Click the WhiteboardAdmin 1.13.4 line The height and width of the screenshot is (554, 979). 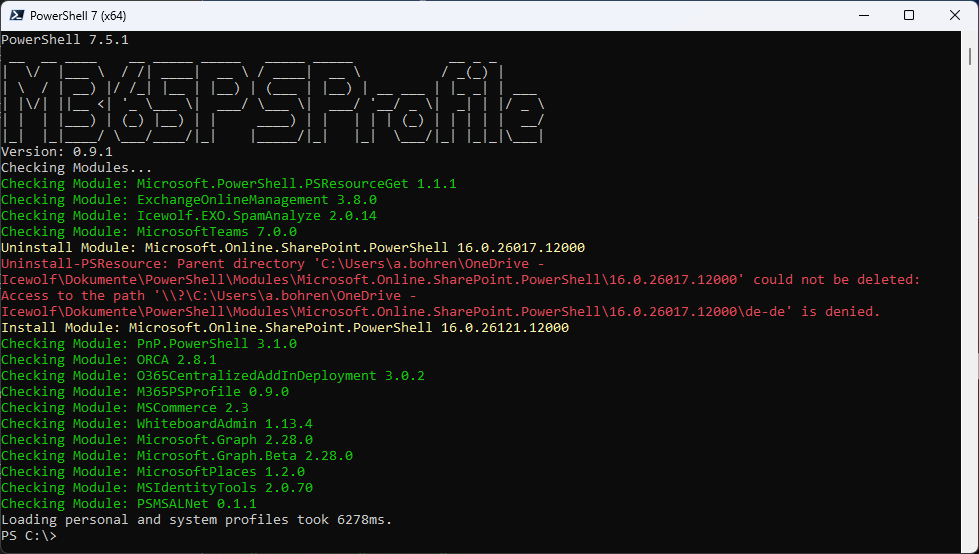click(x=157, y=423)
